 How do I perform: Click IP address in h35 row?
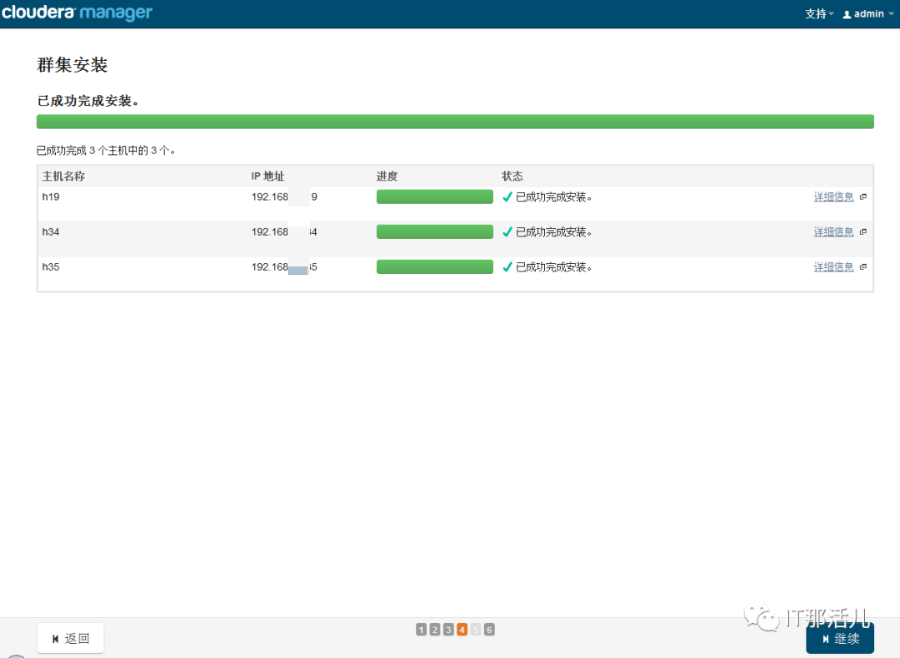coord(284,267)
